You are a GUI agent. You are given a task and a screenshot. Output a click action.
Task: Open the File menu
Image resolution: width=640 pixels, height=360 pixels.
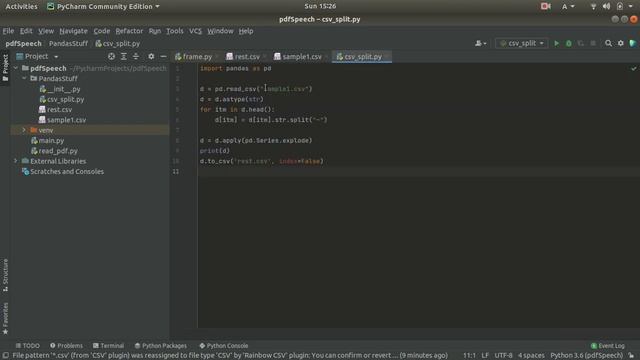[8, 31]
